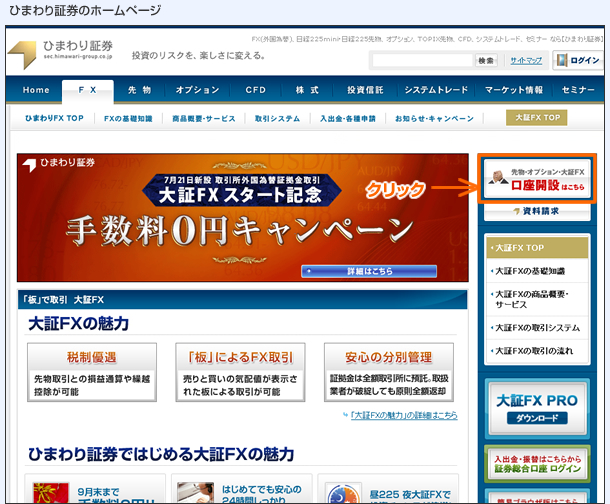Click the ログイン button
610x504 pixels.
(578, 60)
